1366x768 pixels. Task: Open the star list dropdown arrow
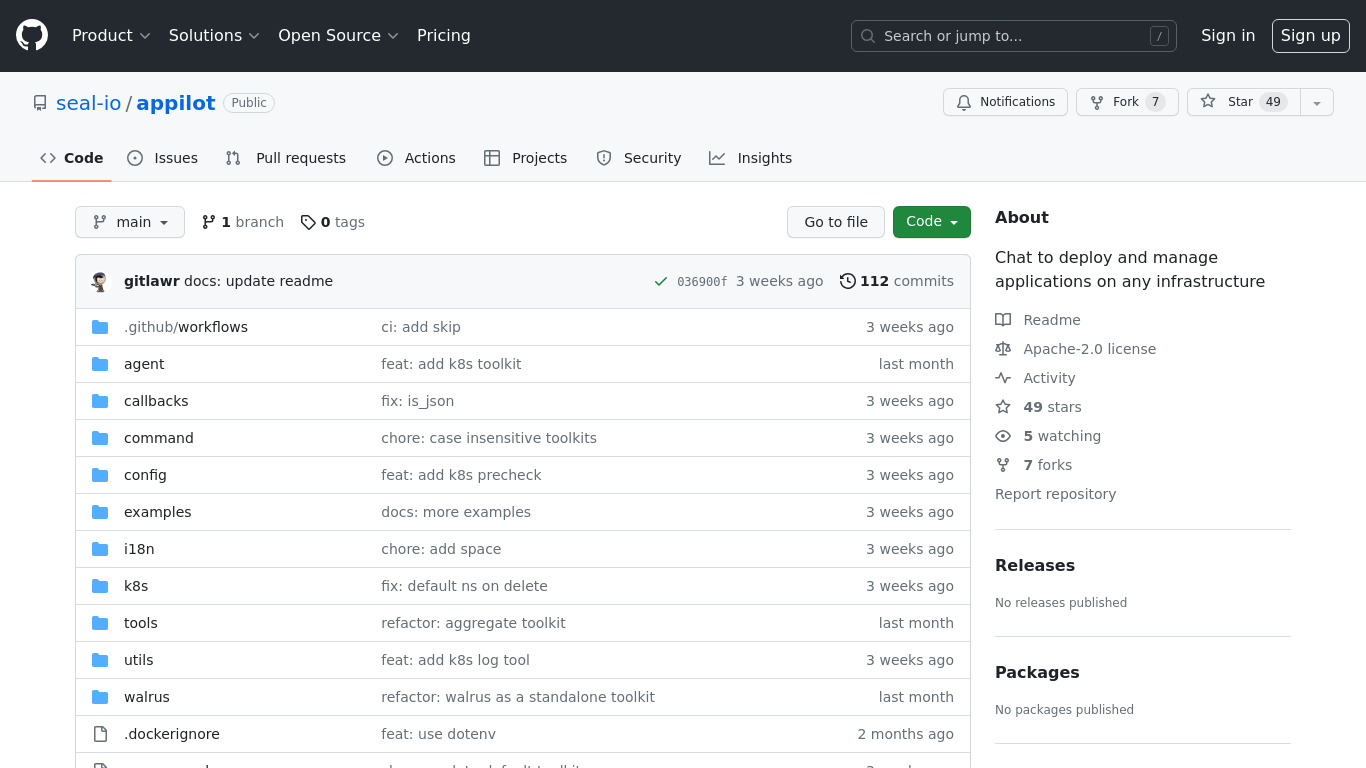(1317, 102)
